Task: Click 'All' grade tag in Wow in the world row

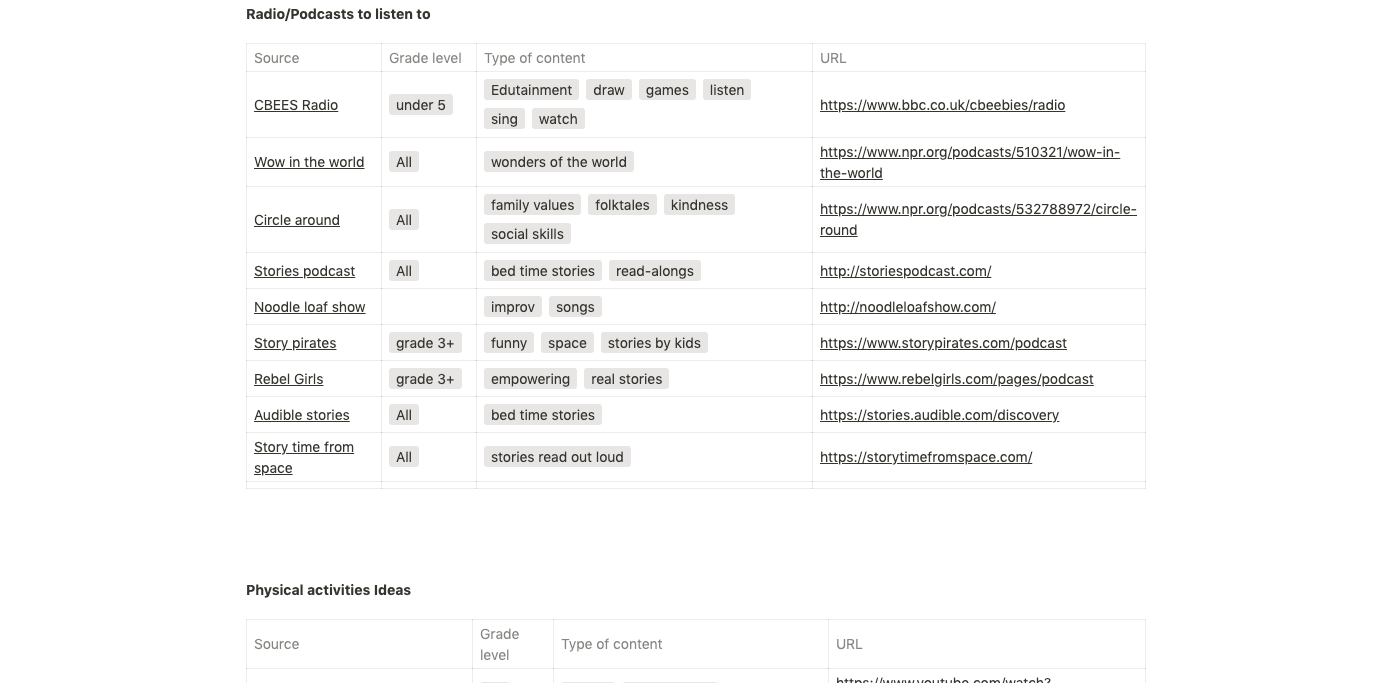Action: tap(404, 162)
